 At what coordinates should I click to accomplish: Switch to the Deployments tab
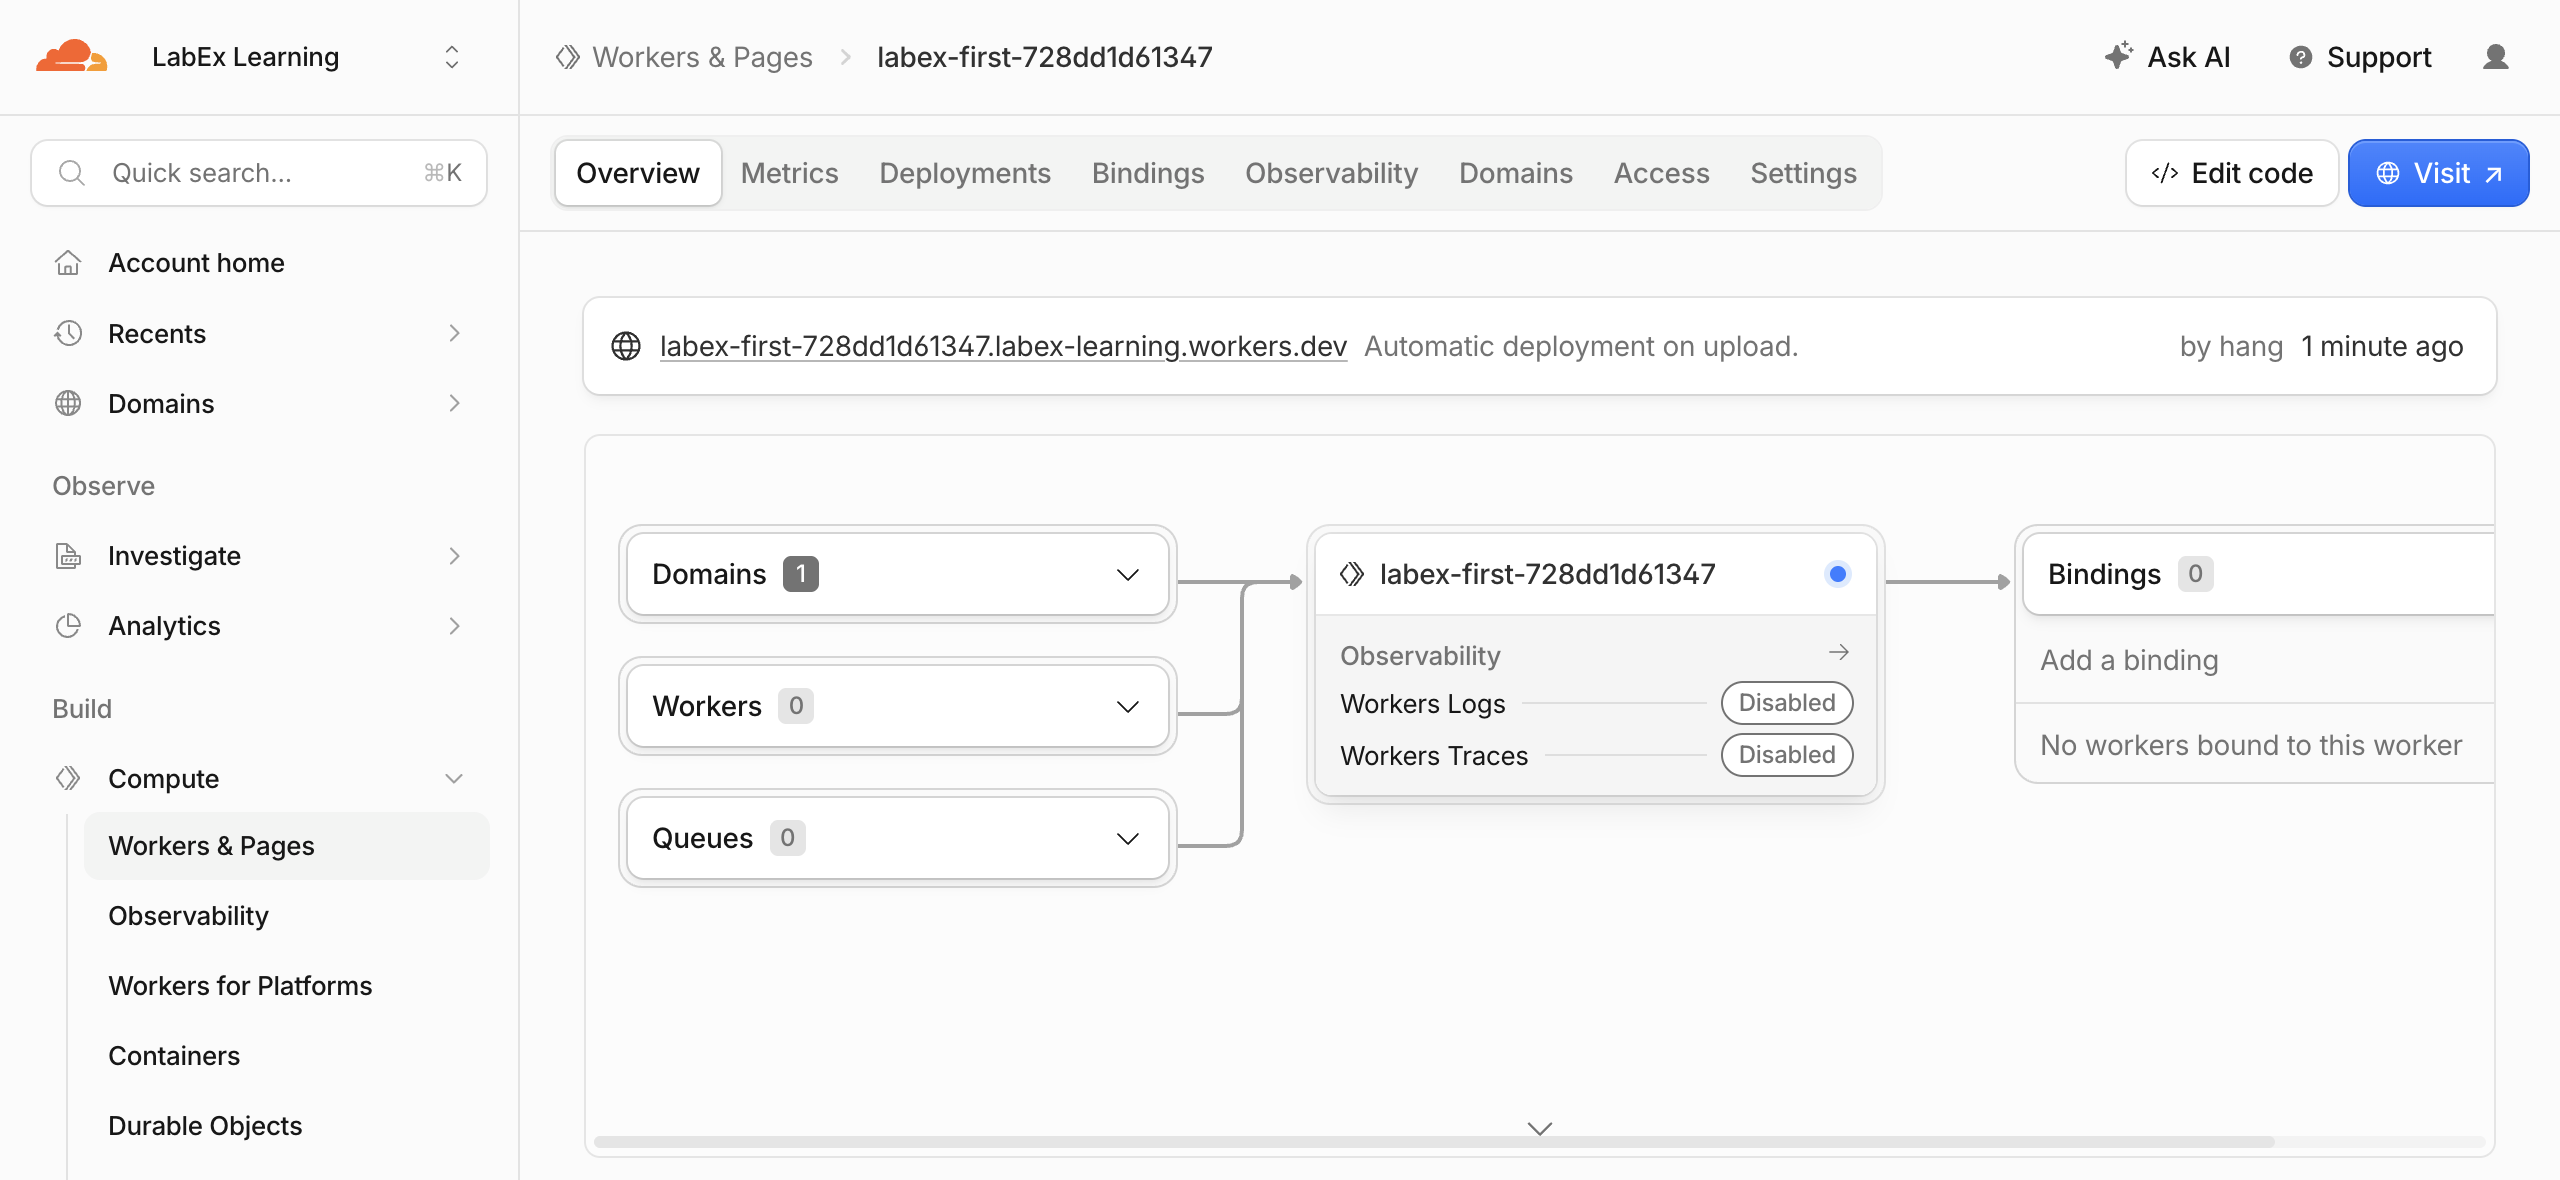click(965, 173)
